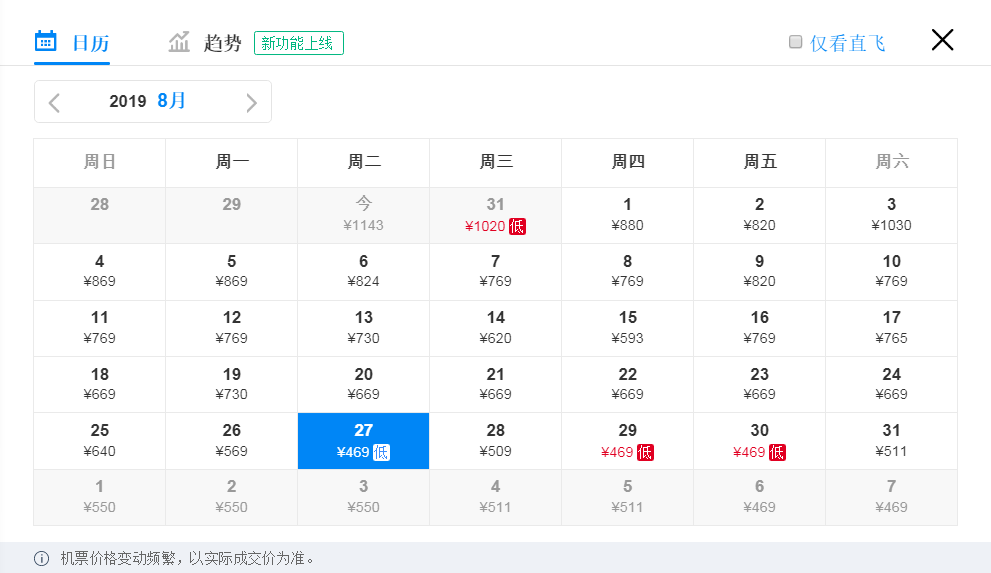Choose August 28 at ¥509
This screenshot has width=991, height=573.
(496, 441)
